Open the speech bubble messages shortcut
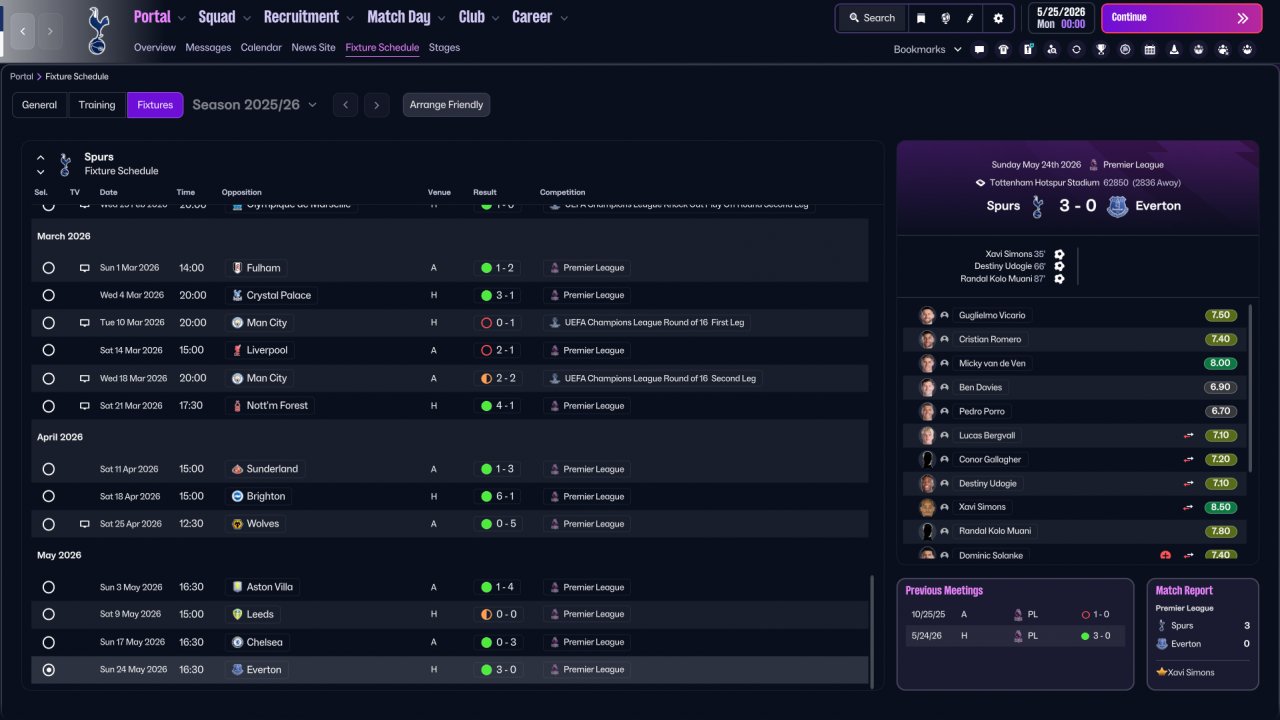The height and width of the screenshot is (720, 1280). tap(979, 49)
